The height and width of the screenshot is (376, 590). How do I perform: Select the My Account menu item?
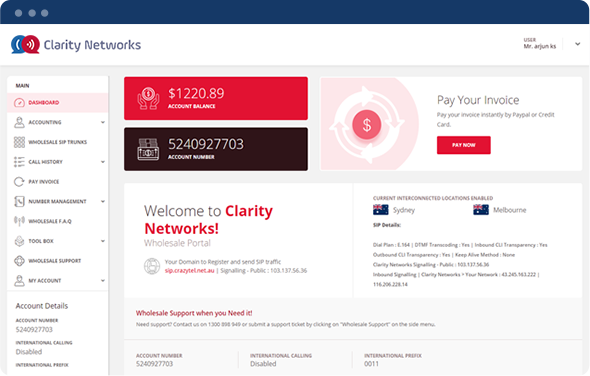(58, 280)
